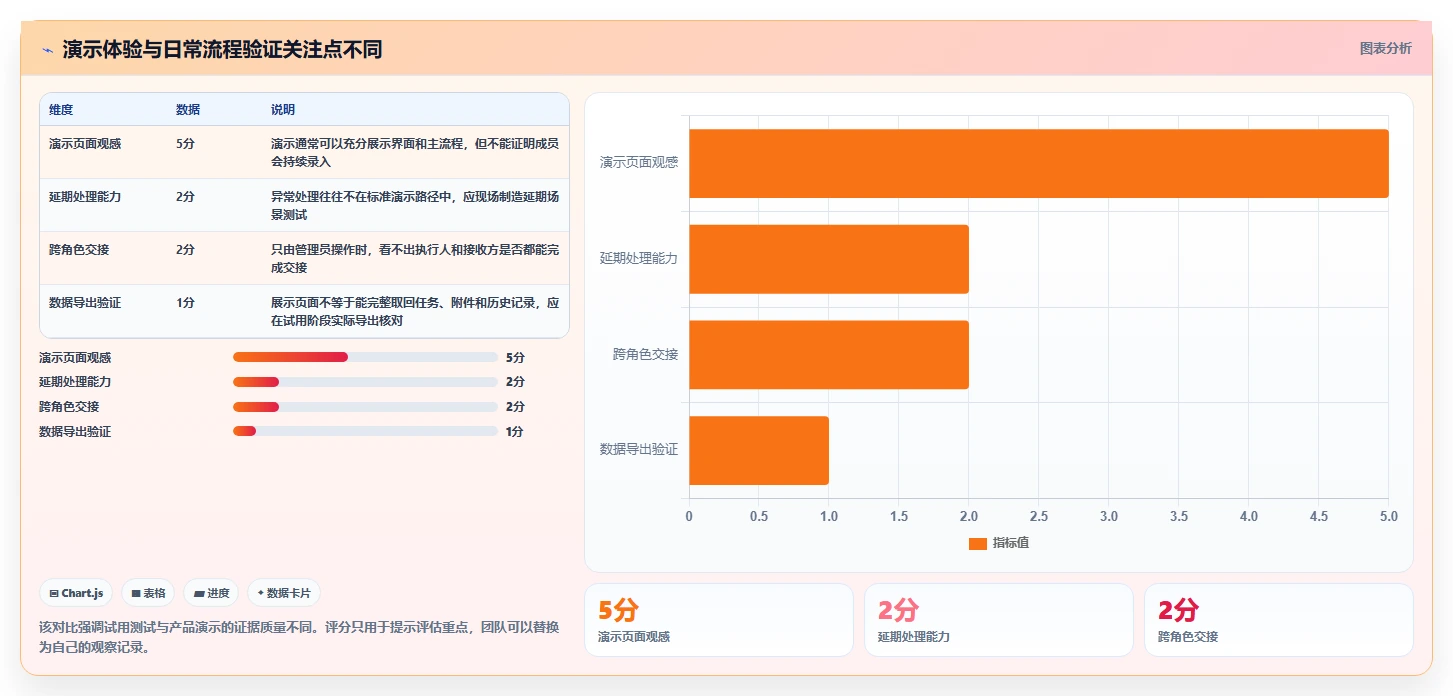
Task: Click the 演示页面观感 progress bar
Action: [x=365, y=357]
